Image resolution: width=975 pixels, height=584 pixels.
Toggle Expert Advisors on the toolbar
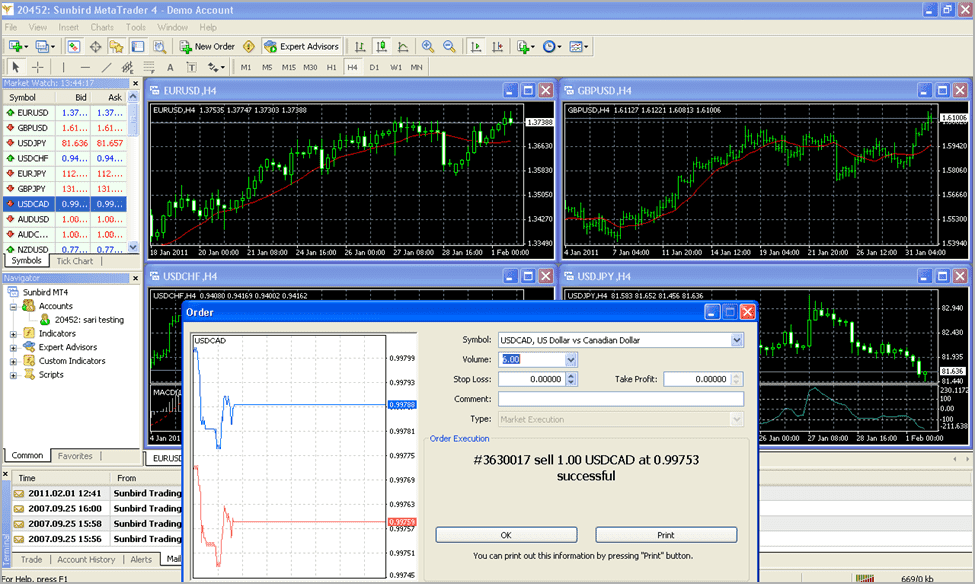pyautogui.click(x=301, y=46)
